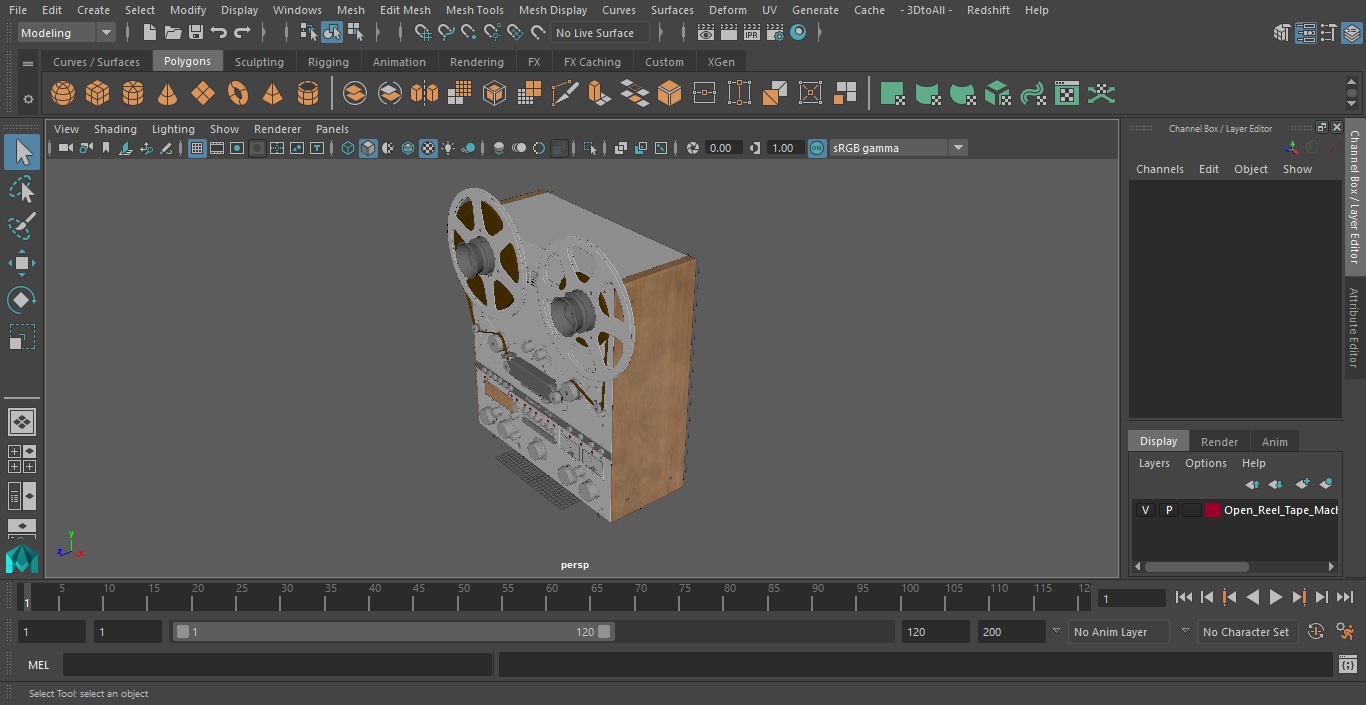Screen dimensions: 1366x705
Task: Create a polygon pyramid from the shelf
Action: pos(272,94)
